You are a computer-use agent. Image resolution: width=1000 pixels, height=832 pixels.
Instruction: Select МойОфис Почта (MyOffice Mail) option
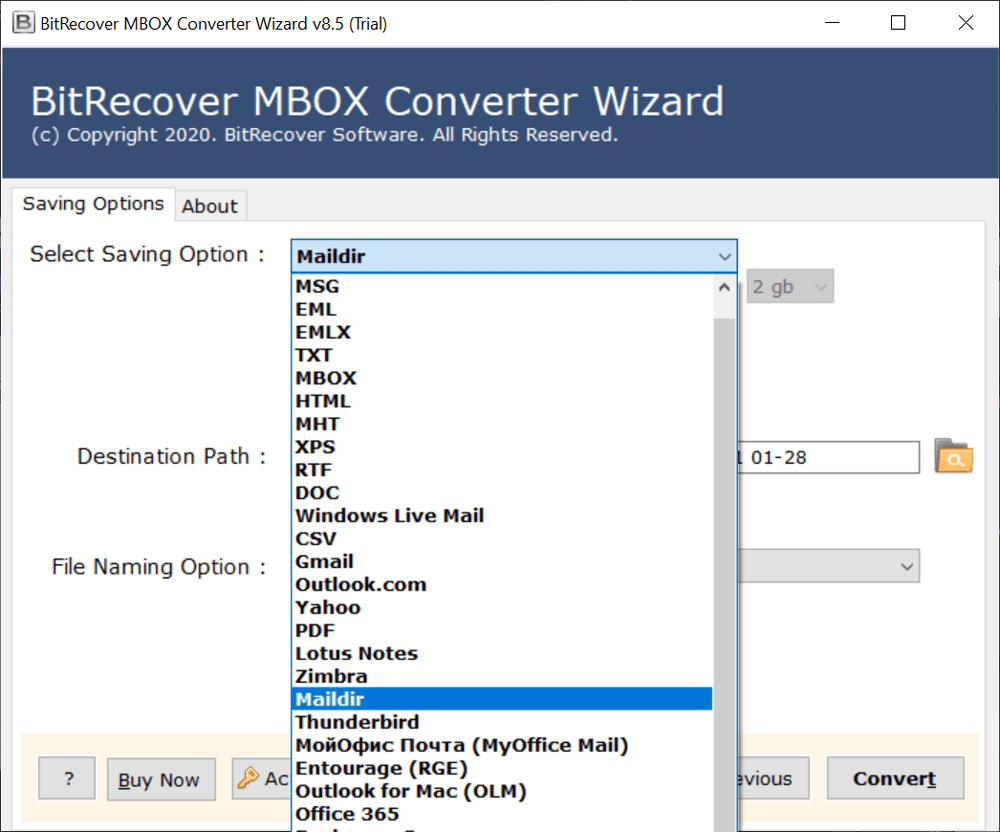[x=502, y=745]
